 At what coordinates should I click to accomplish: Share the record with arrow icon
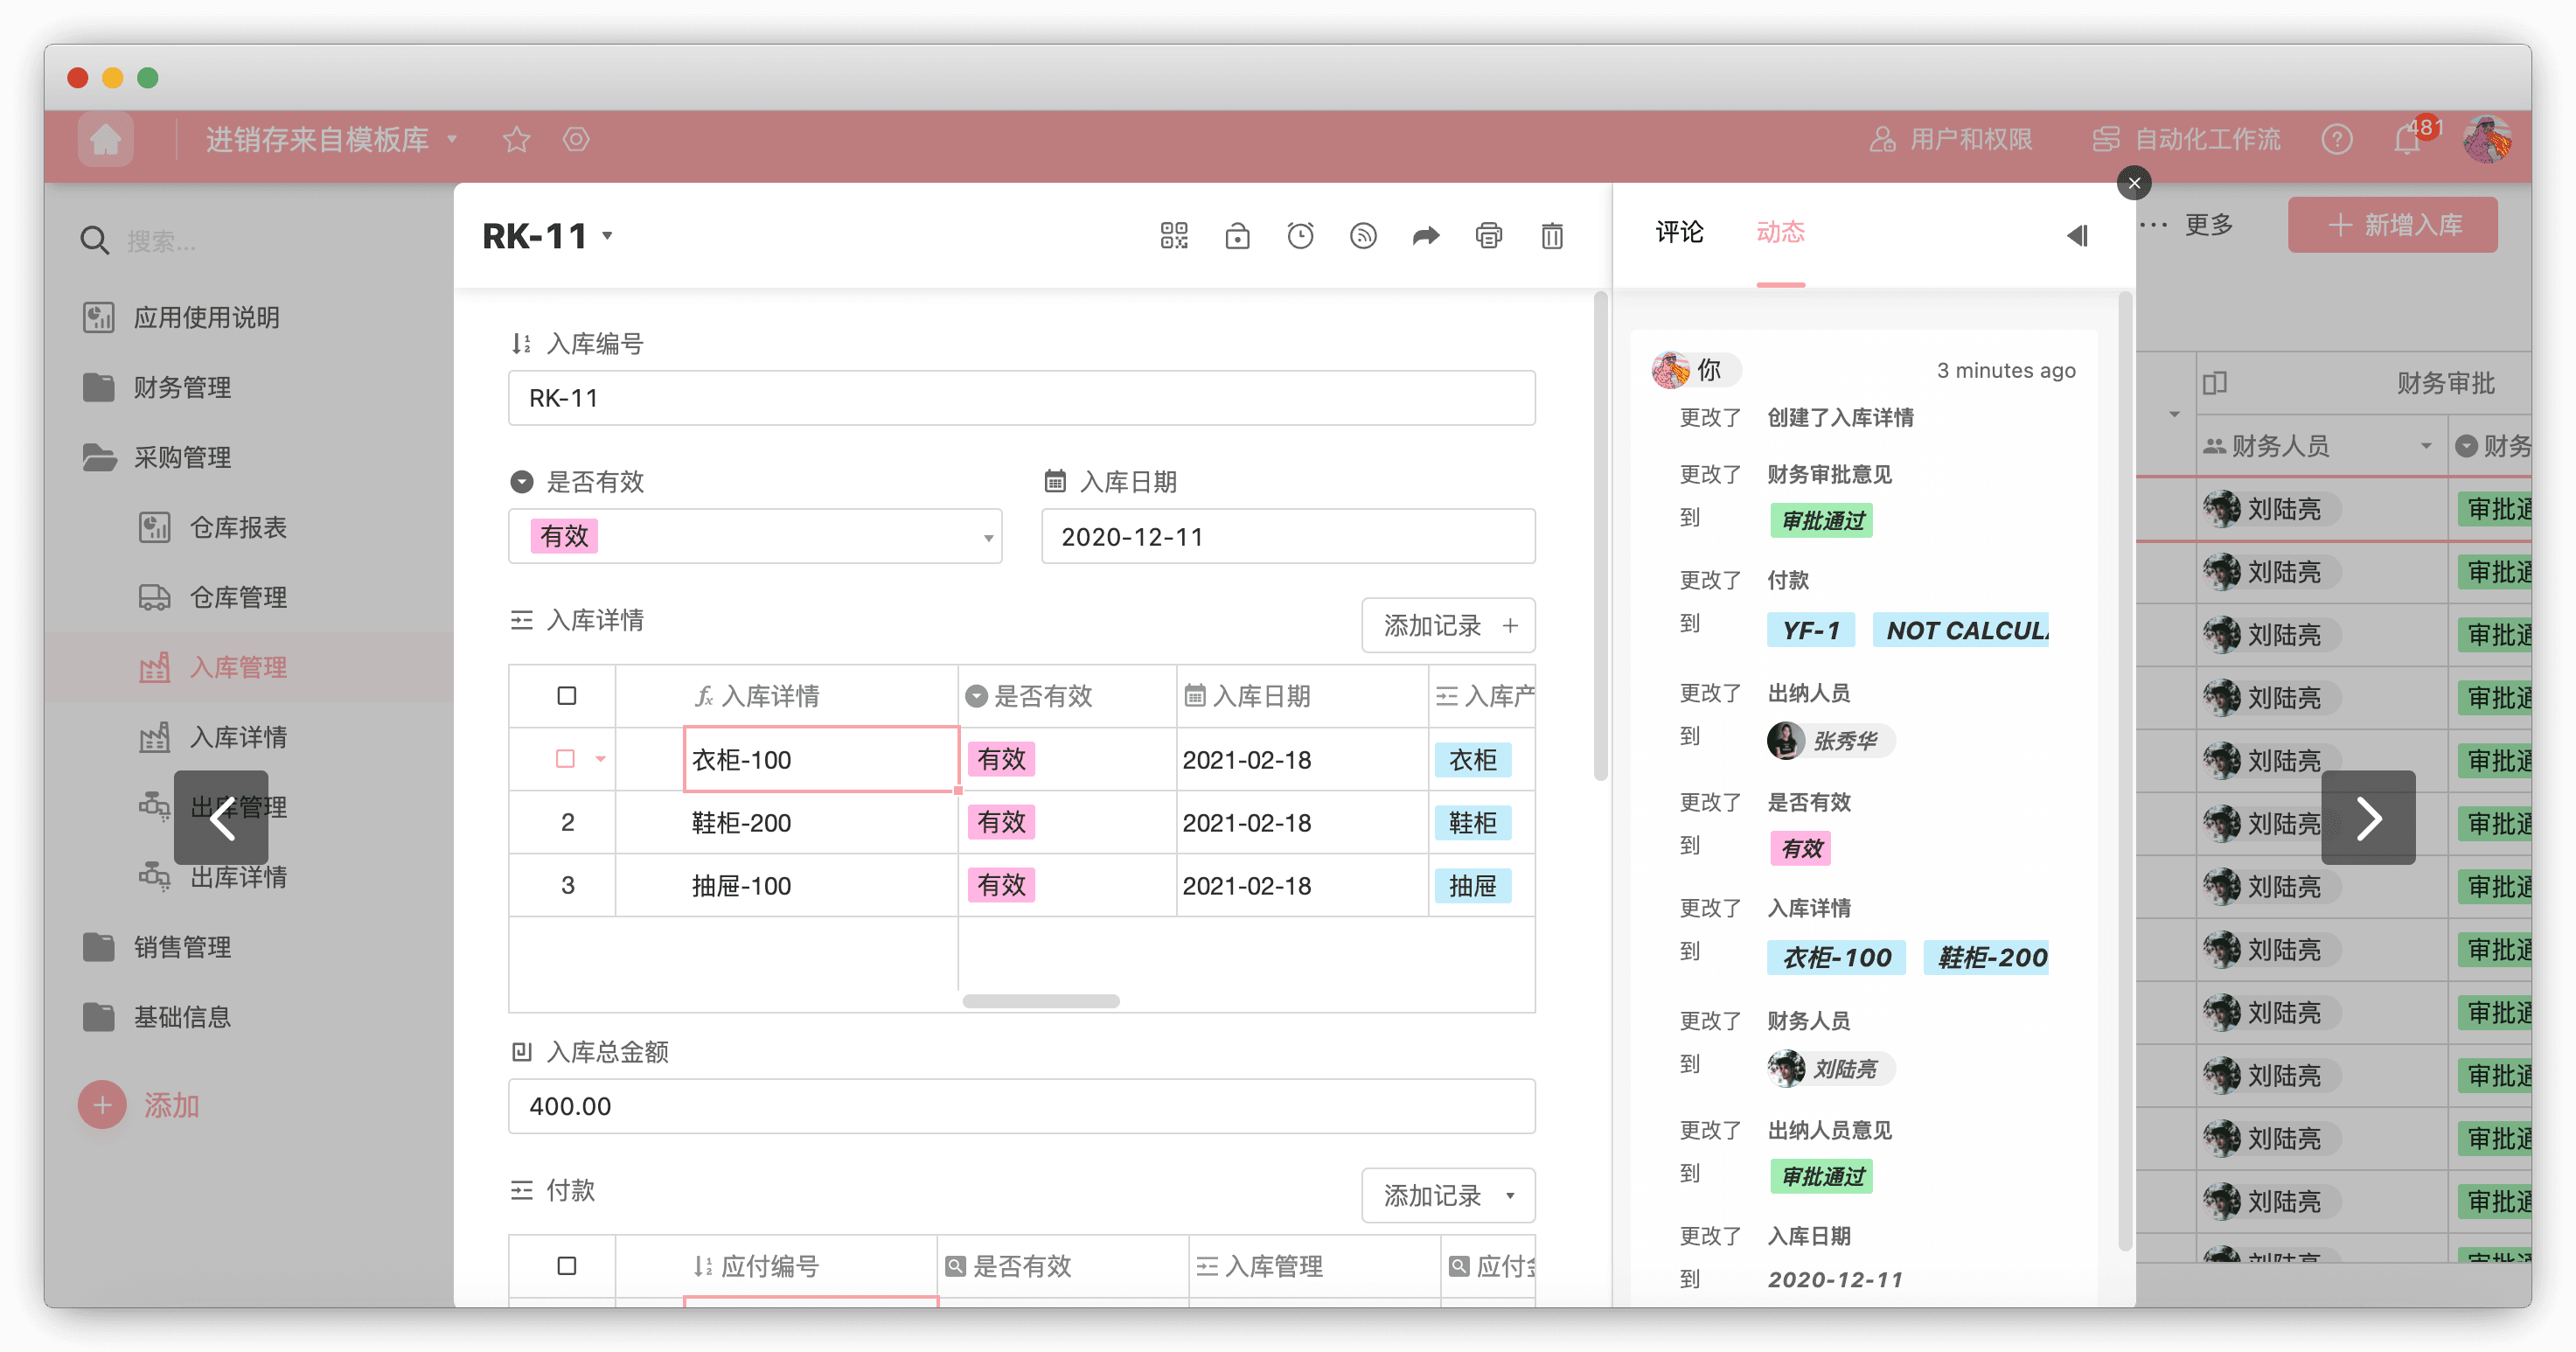(x=1426, y=236)
